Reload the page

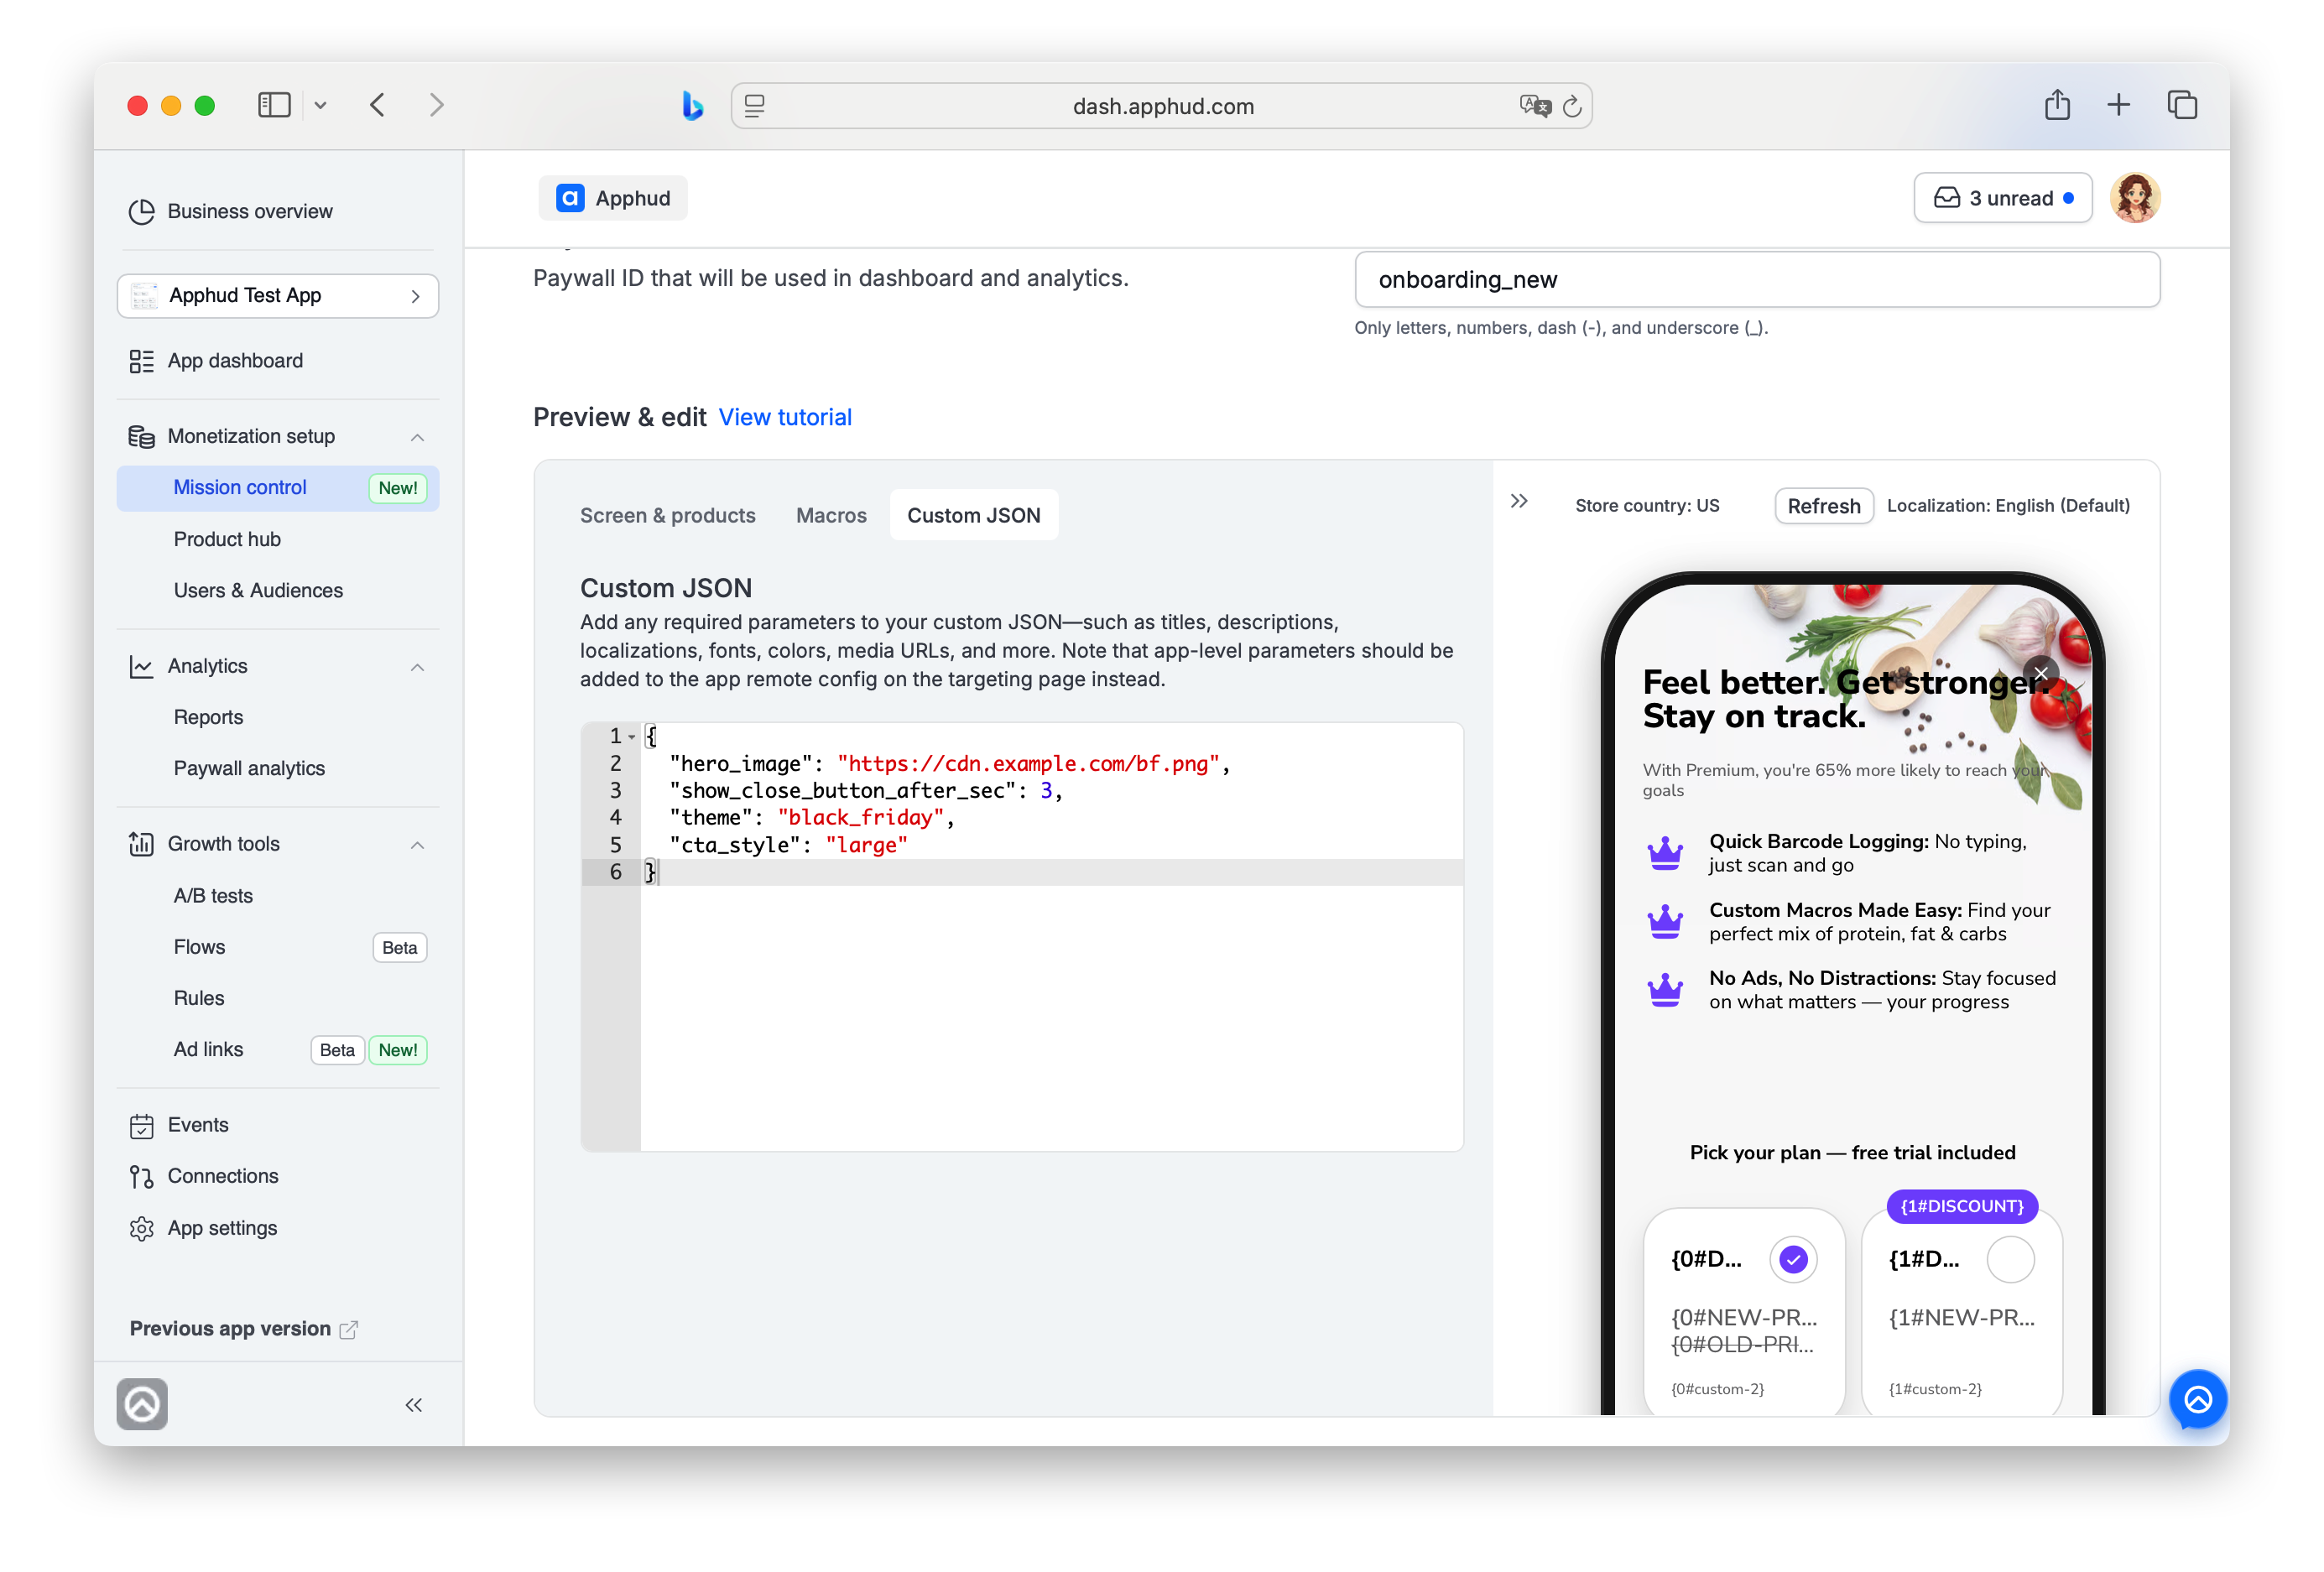1572,106
